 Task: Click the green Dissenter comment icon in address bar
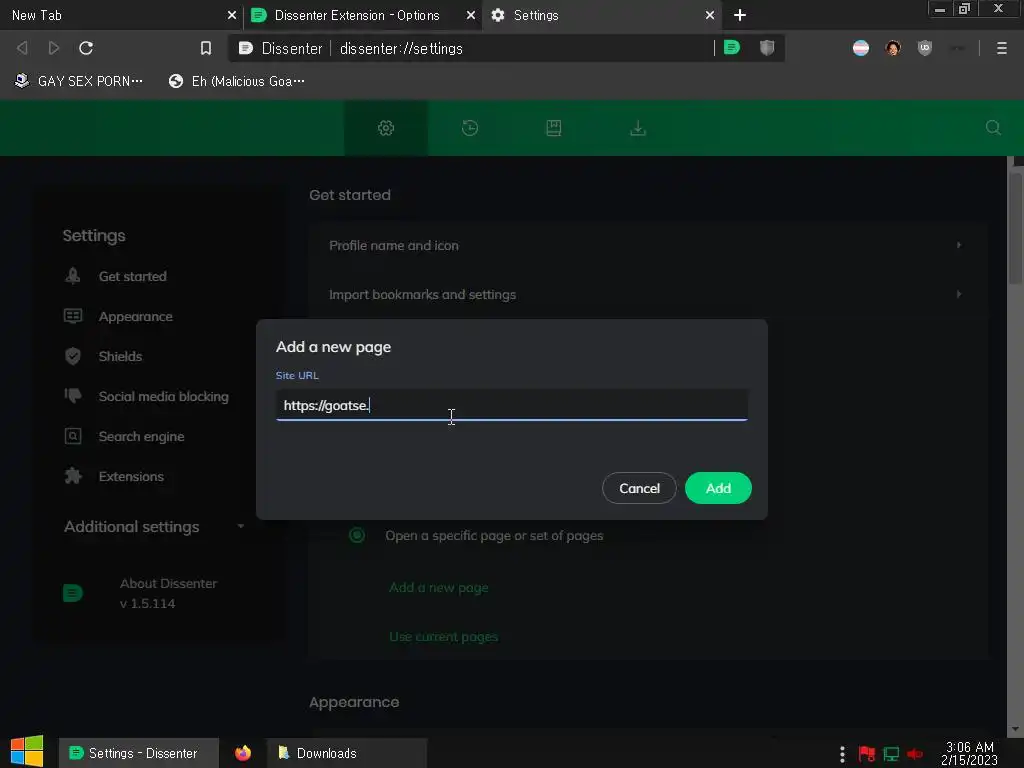(732, 47)
